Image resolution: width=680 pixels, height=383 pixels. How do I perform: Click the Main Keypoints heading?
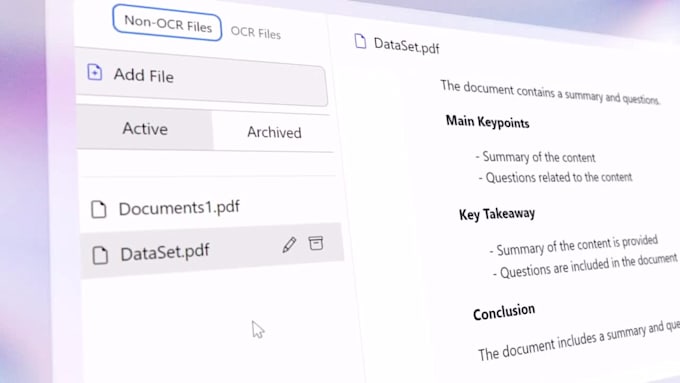click(487, 122)
